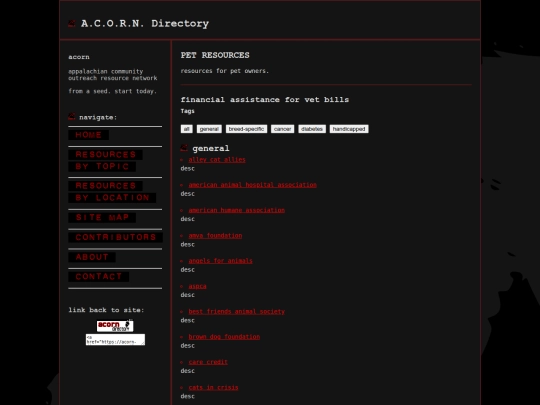Filter by the 'general' tag

pos(209,129)
